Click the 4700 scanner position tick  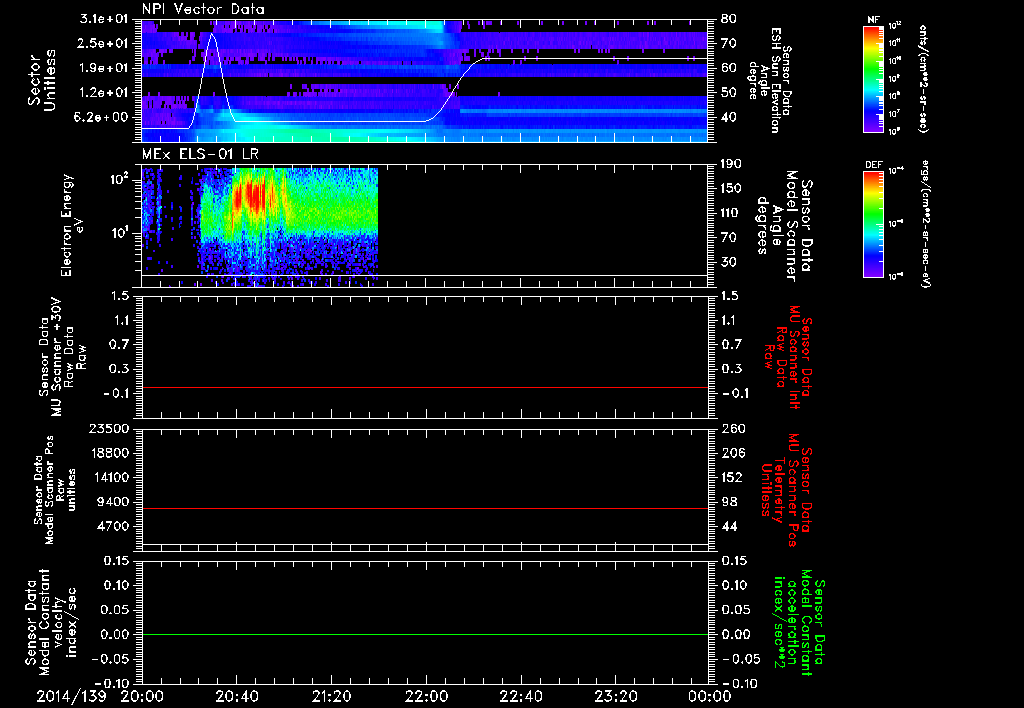click(x=112, y=526)
